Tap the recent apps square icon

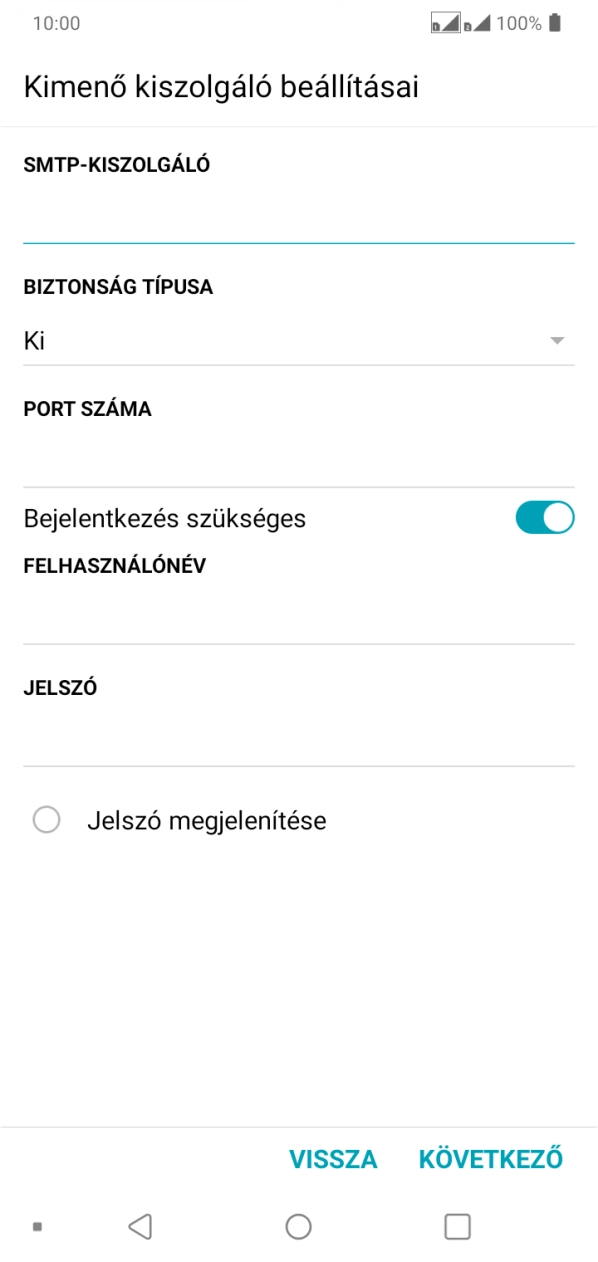[458, 1224]
